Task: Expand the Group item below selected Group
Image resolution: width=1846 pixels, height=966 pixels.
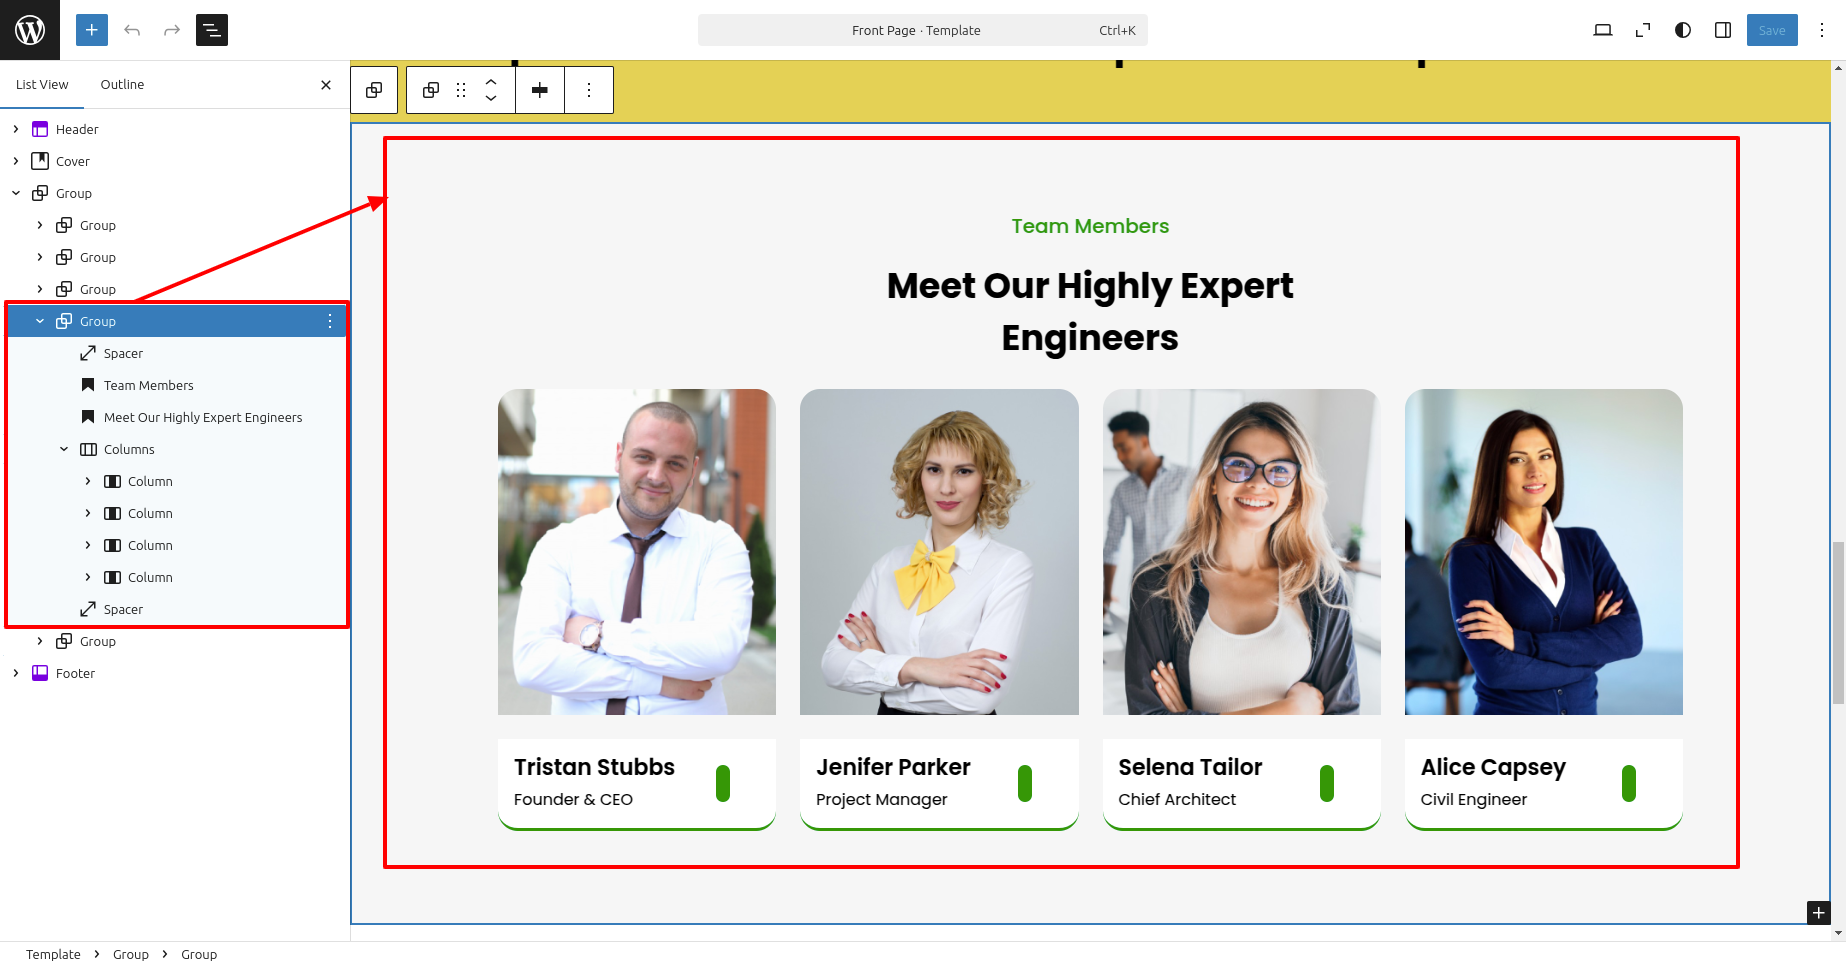Action: point(40,641)
